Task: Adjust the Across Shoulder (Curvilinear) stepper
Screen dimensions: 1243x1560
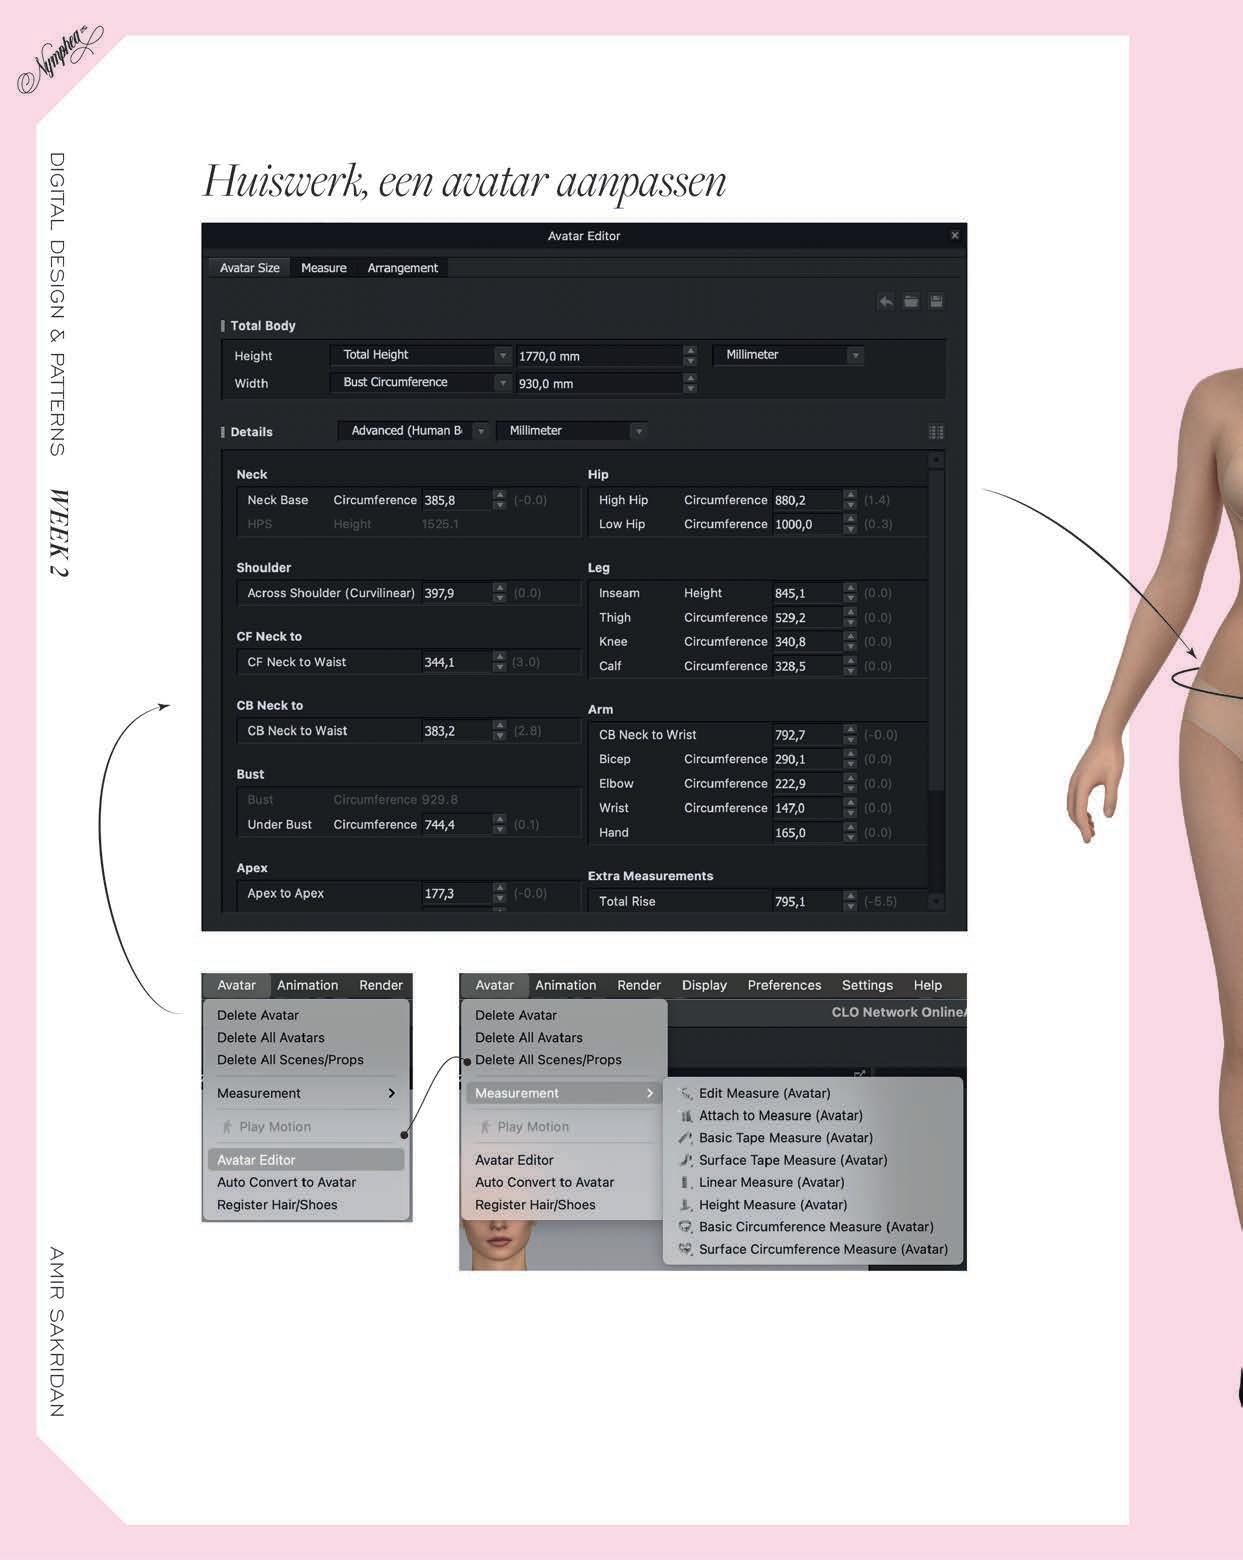Action: click(499, 593)
